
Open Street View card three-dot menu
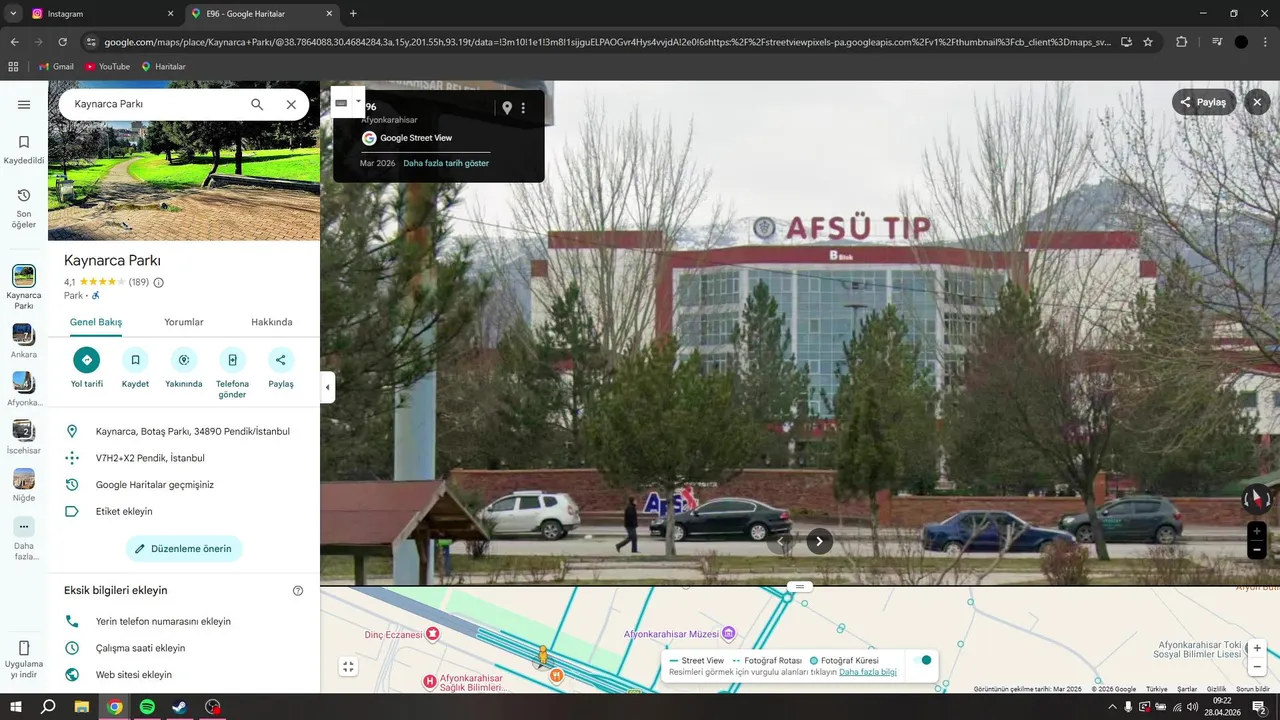pyautogui.click(x=523, y=108)
